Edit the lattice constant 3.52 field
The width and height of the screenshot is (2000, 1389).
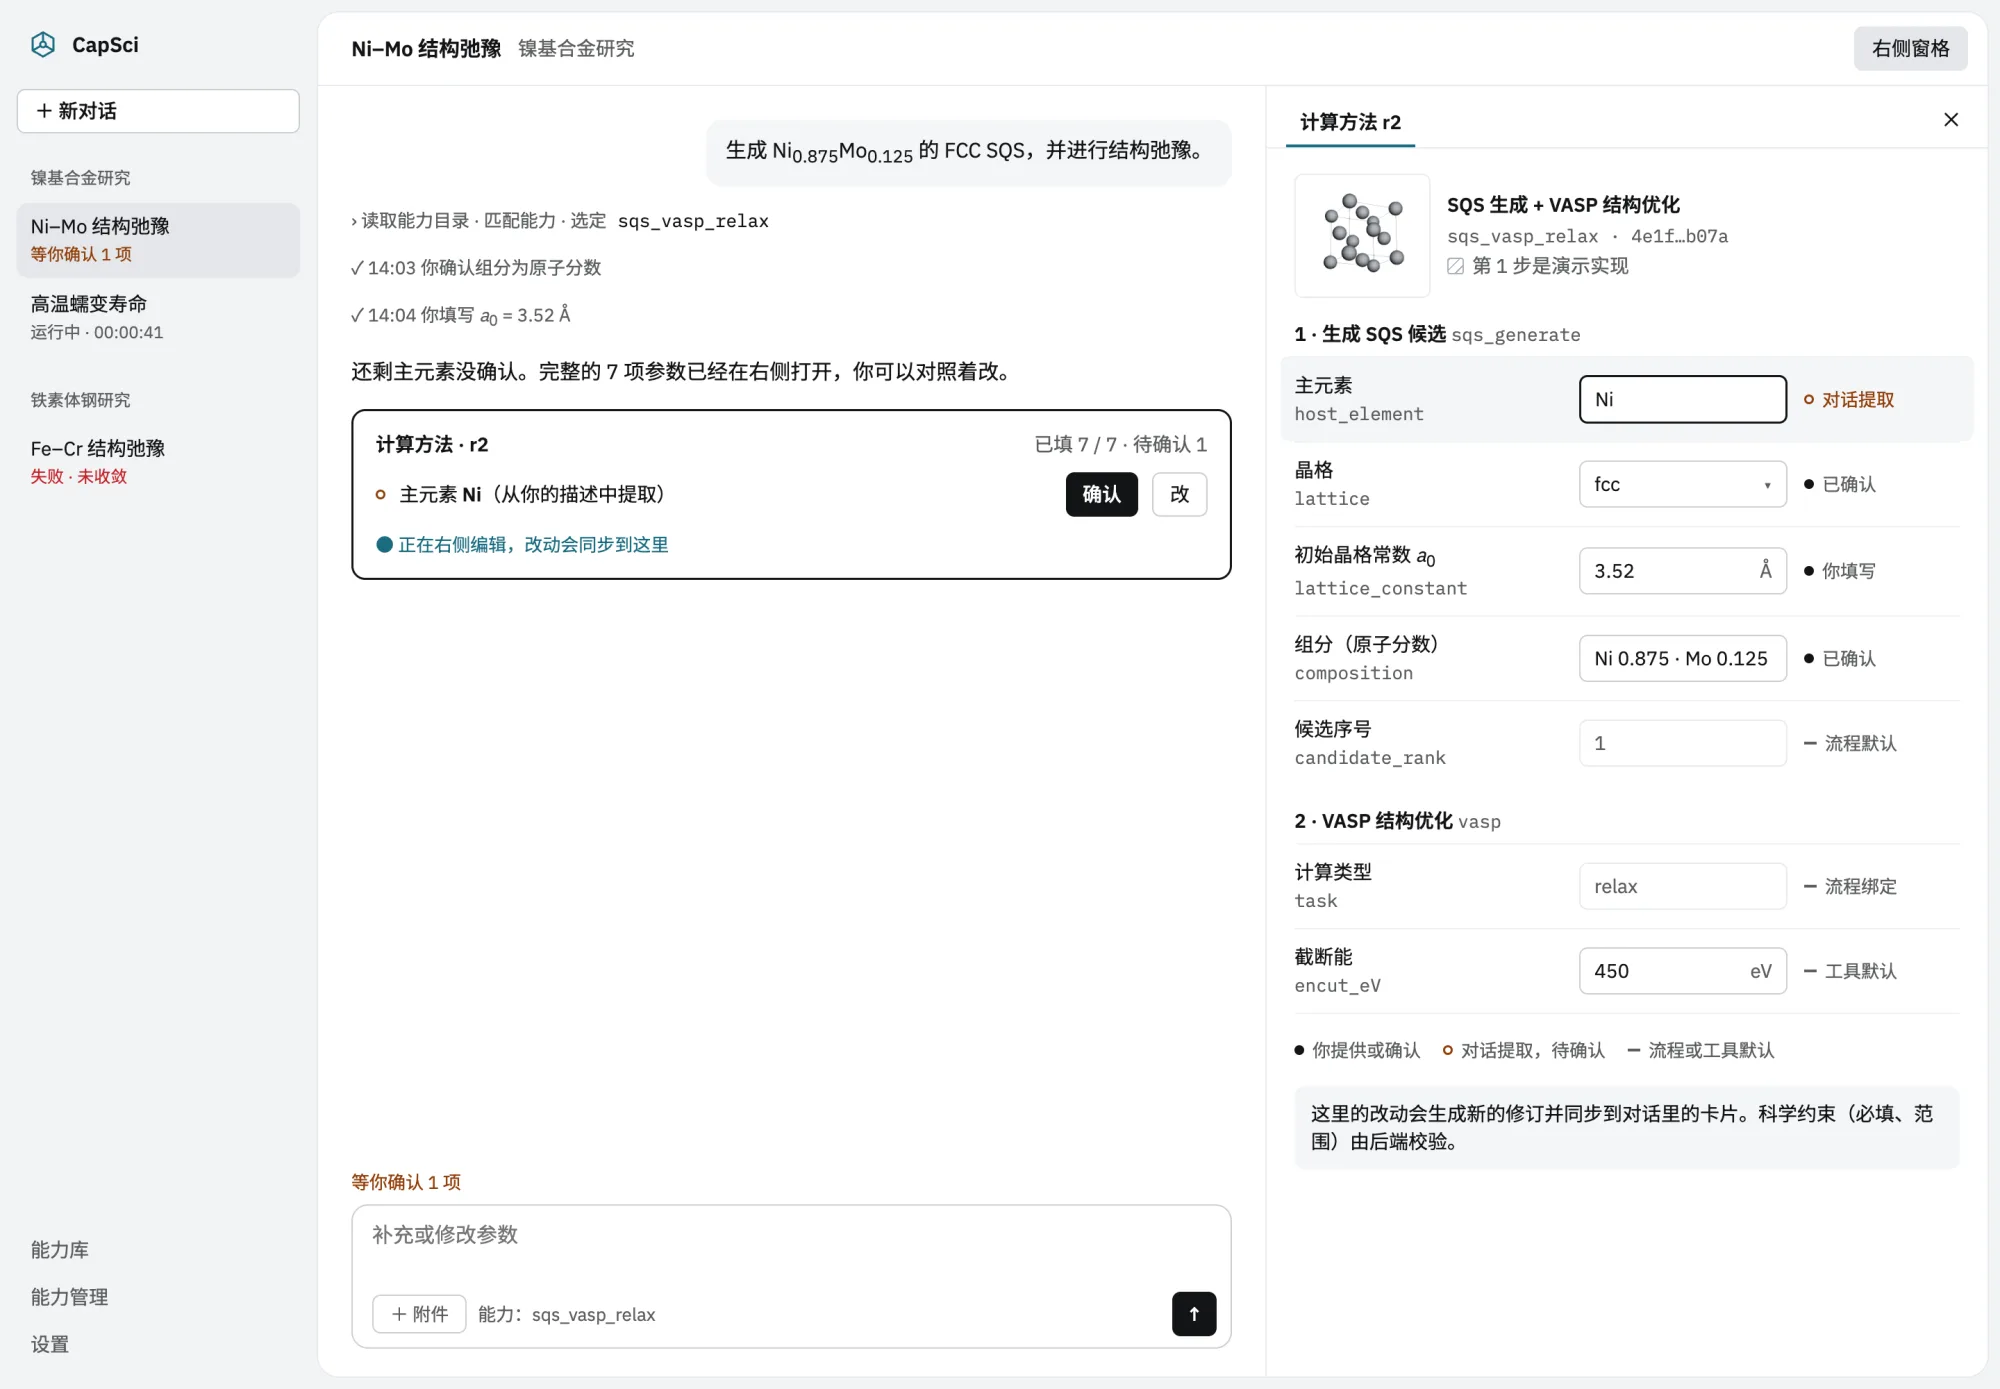[1682, 570]
